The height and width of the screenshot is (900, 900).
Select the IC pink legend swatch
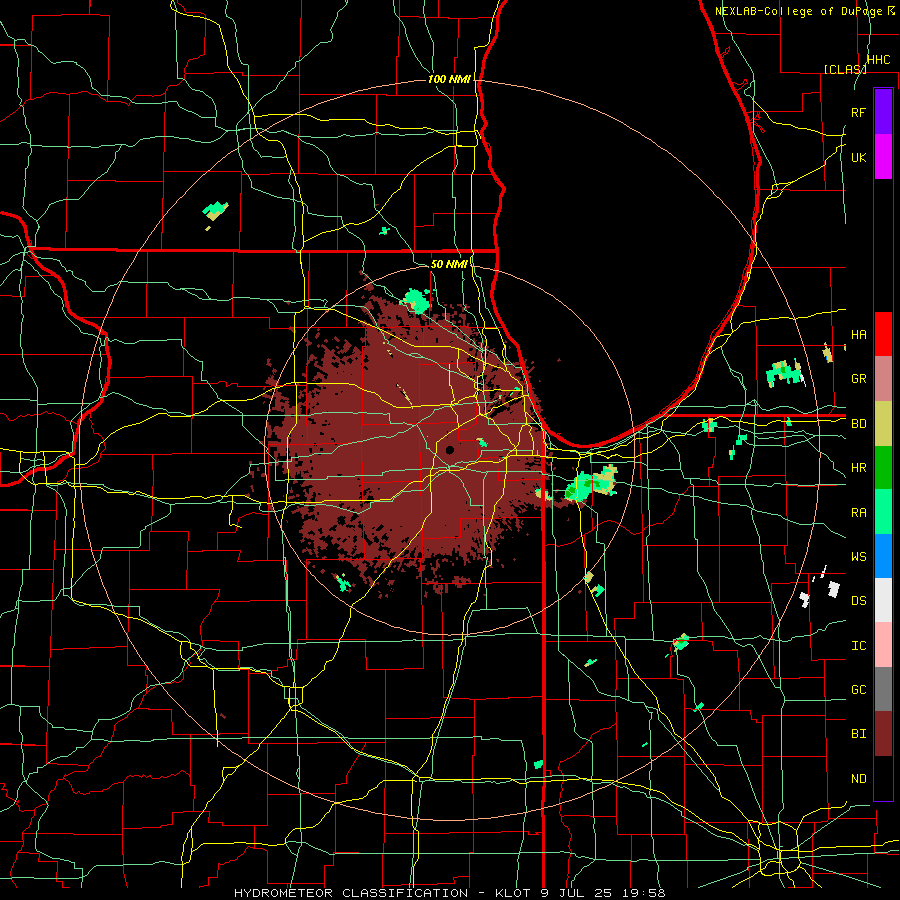pos(883,645)
